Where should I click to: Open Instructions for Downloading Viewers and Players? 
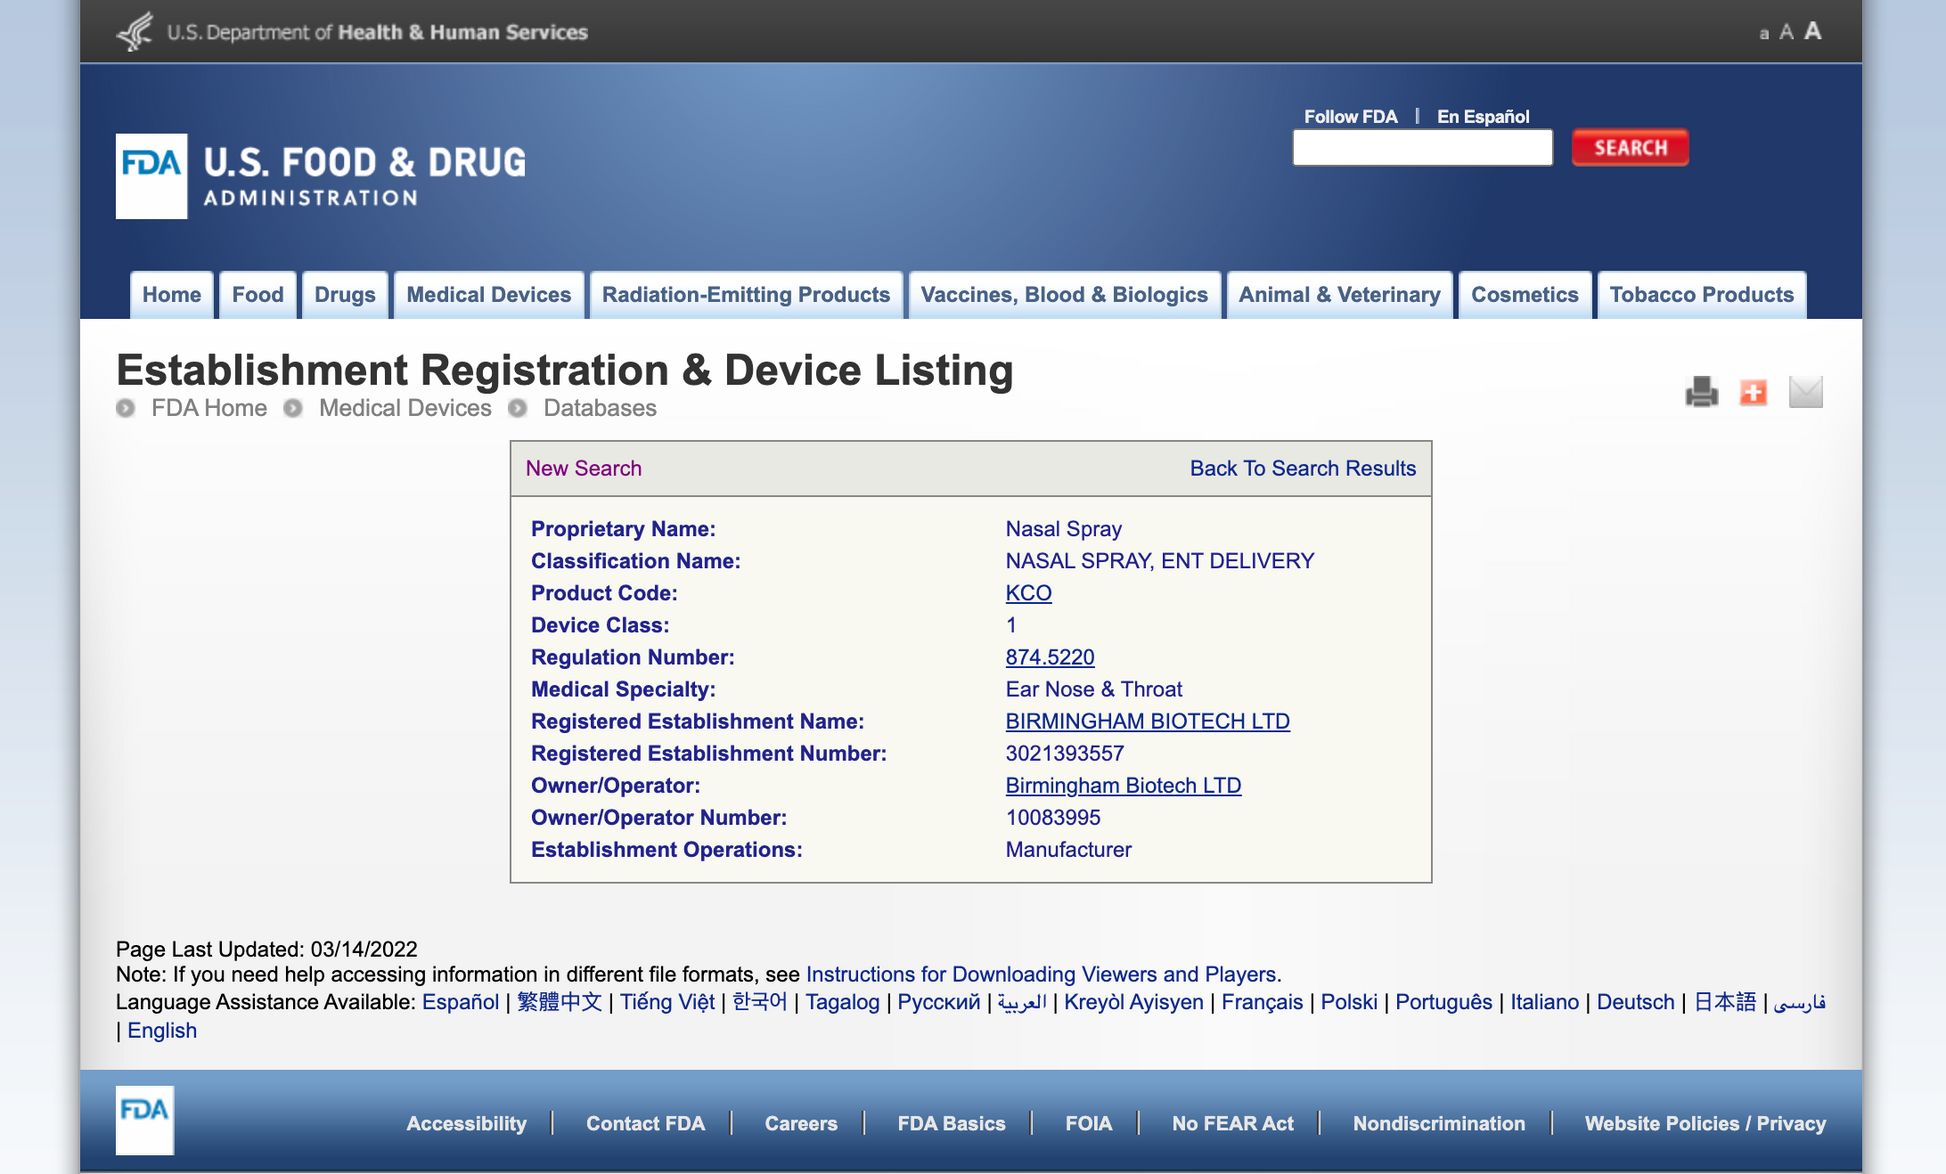(x=1041, y=974)
